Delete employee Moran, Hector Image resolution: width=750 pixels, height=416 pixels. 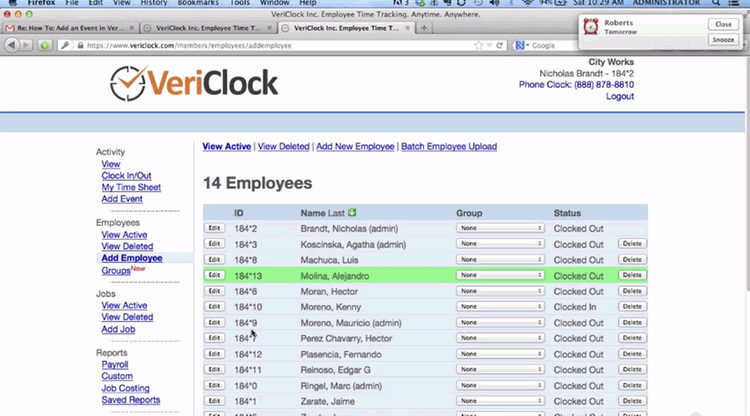coord(631,291)
